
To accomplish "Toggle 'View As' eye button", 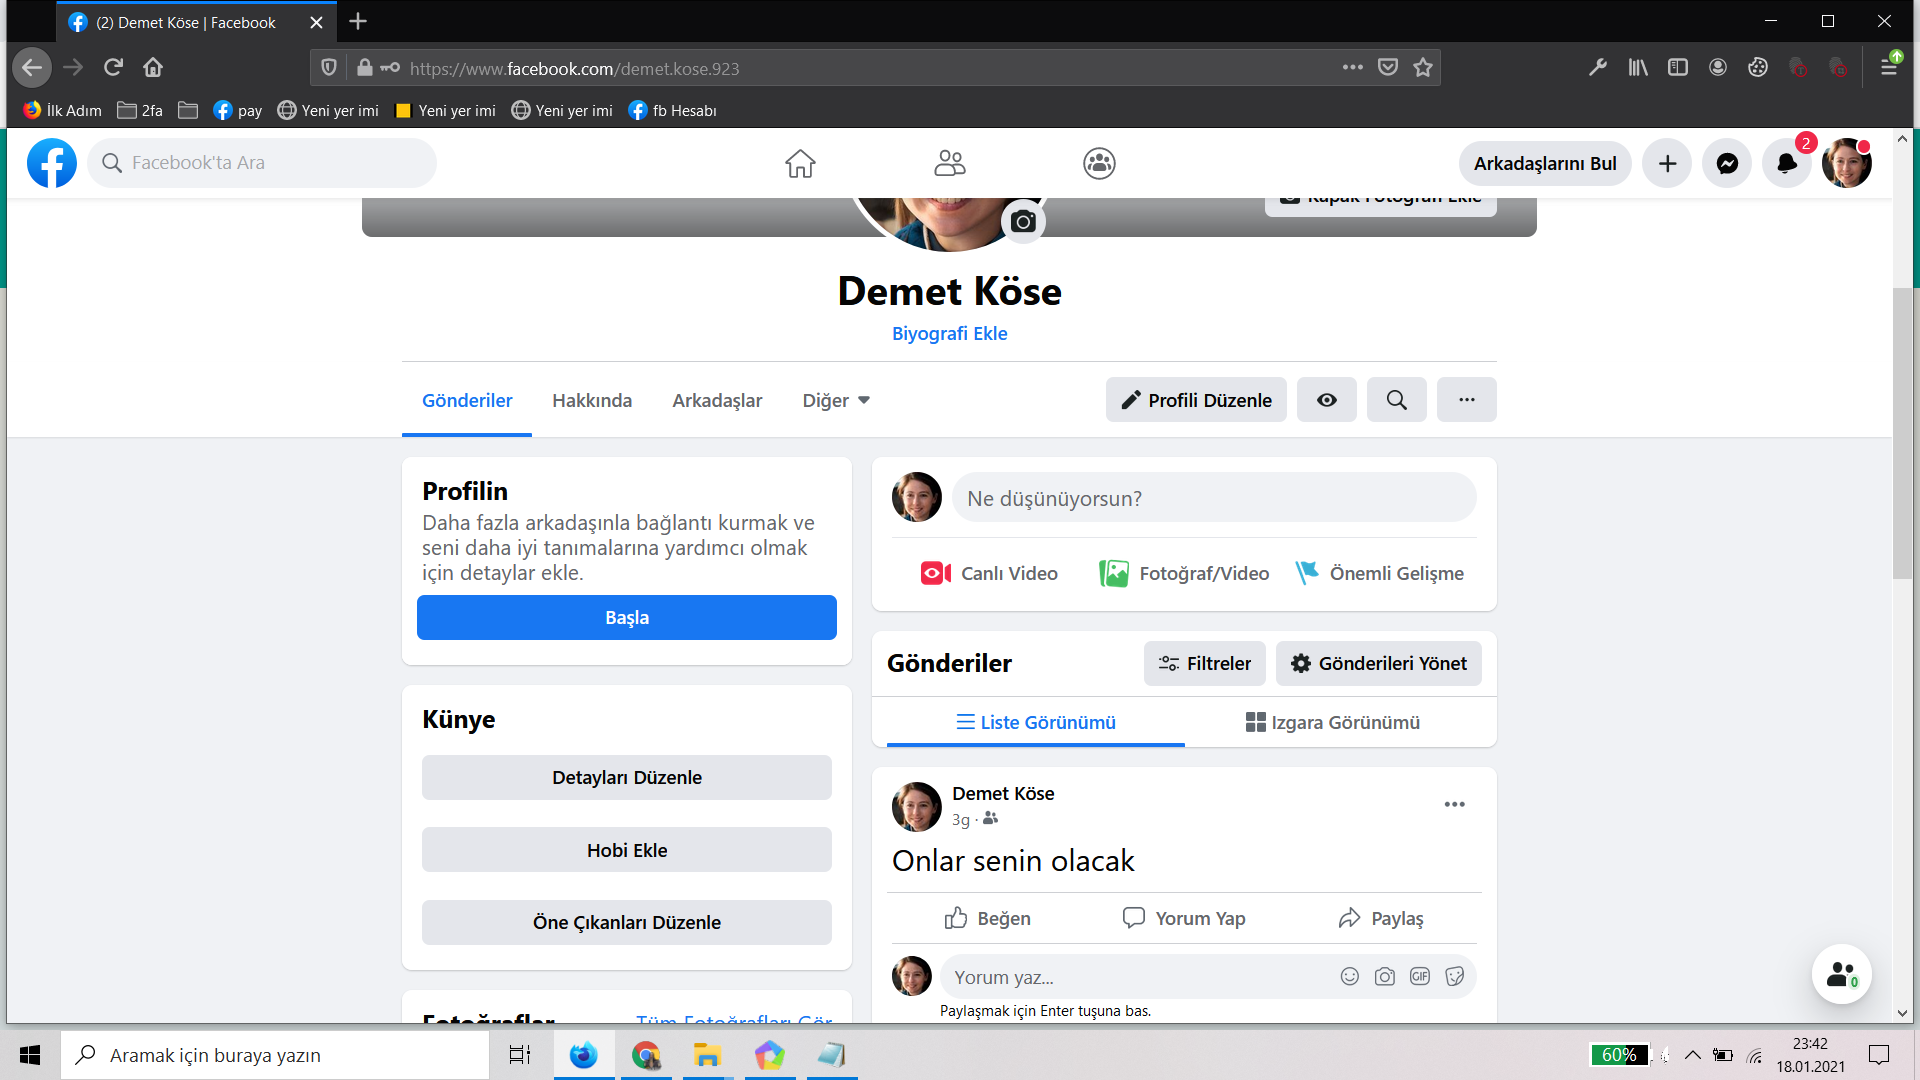I will 1327,400.
